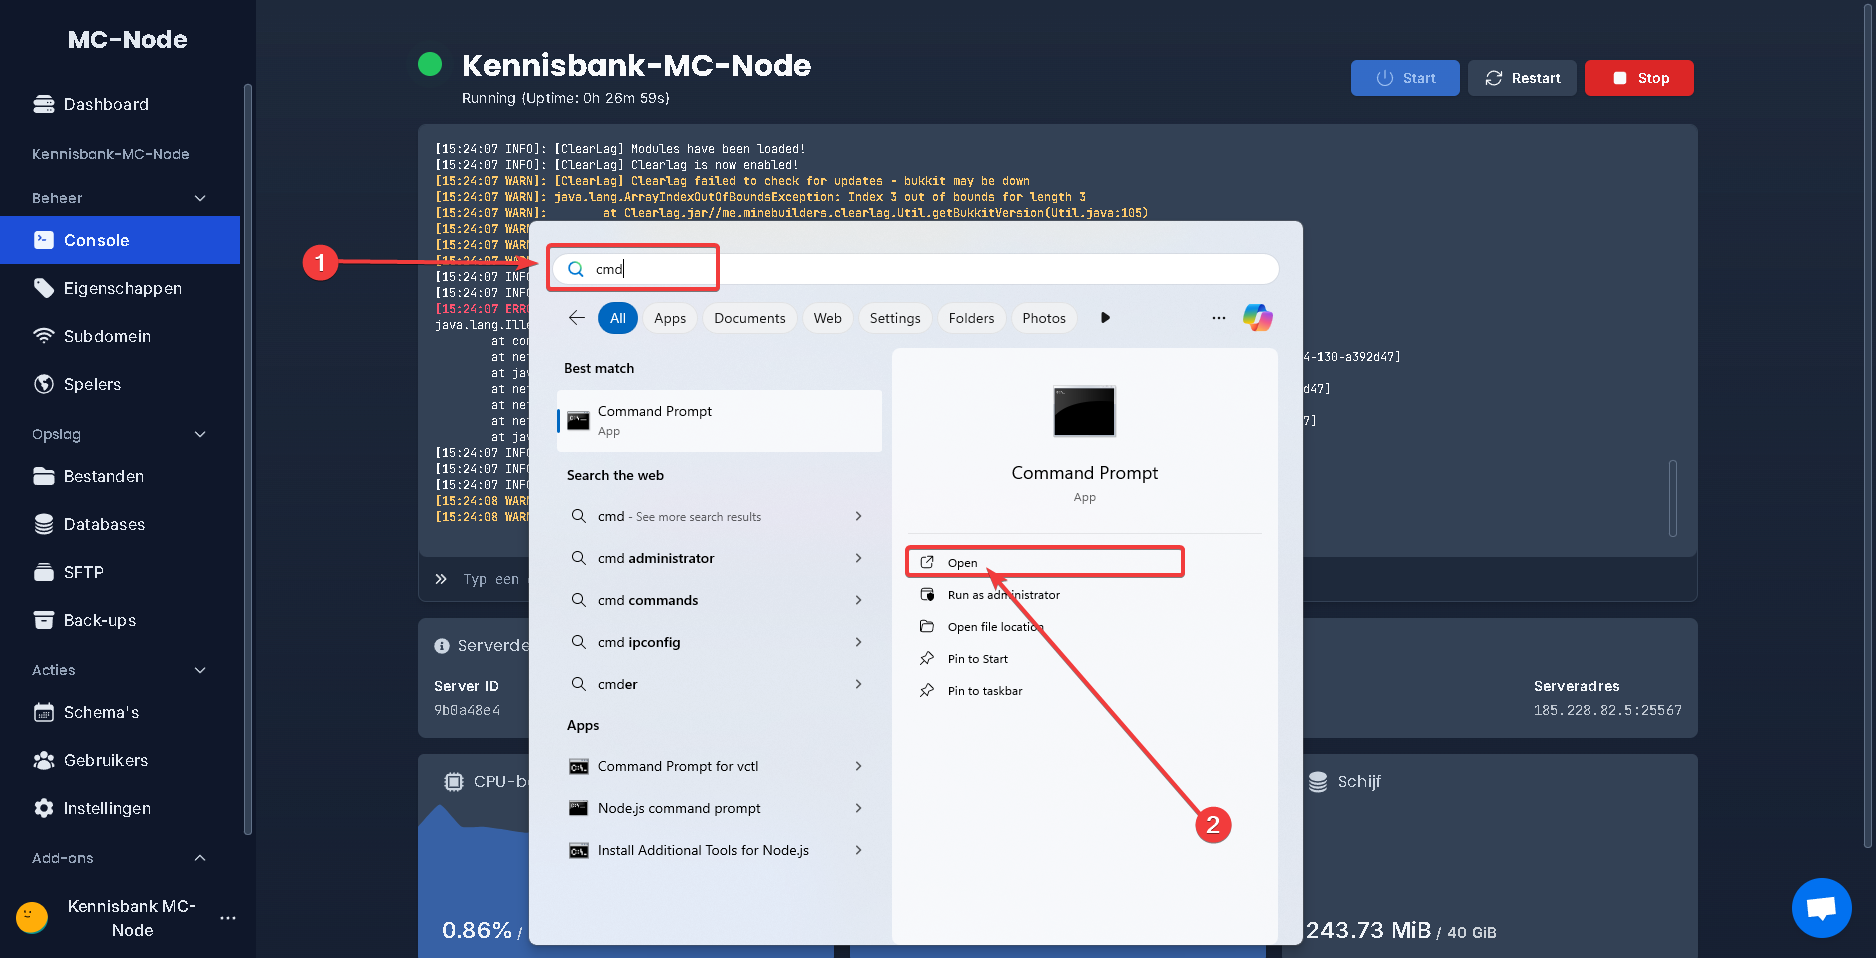Image resolution: width=1876 pixels, height=958 pixels.
Task: Click the user avatar smiley icon
Action: [x=32, y=918]
